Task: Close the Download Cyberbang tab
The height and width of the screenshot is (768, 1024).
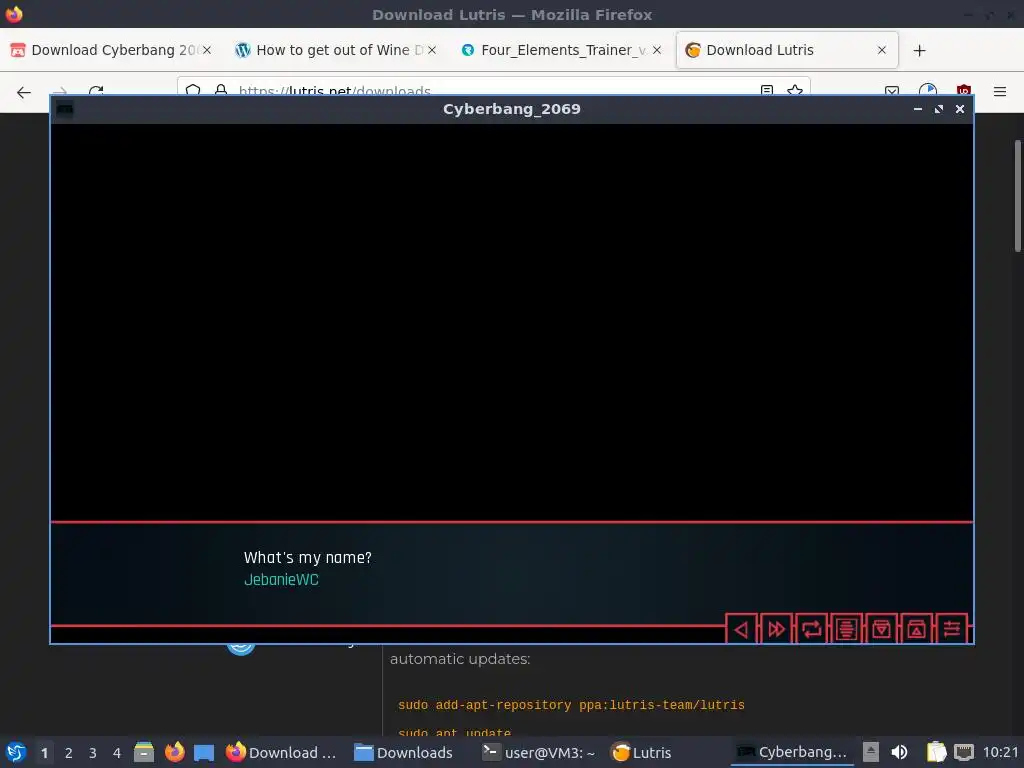Action: point(206,50)
